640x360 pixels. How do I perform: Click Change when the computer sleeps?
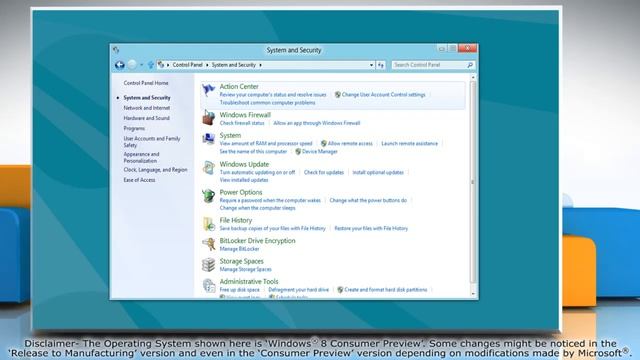[257, 208]
